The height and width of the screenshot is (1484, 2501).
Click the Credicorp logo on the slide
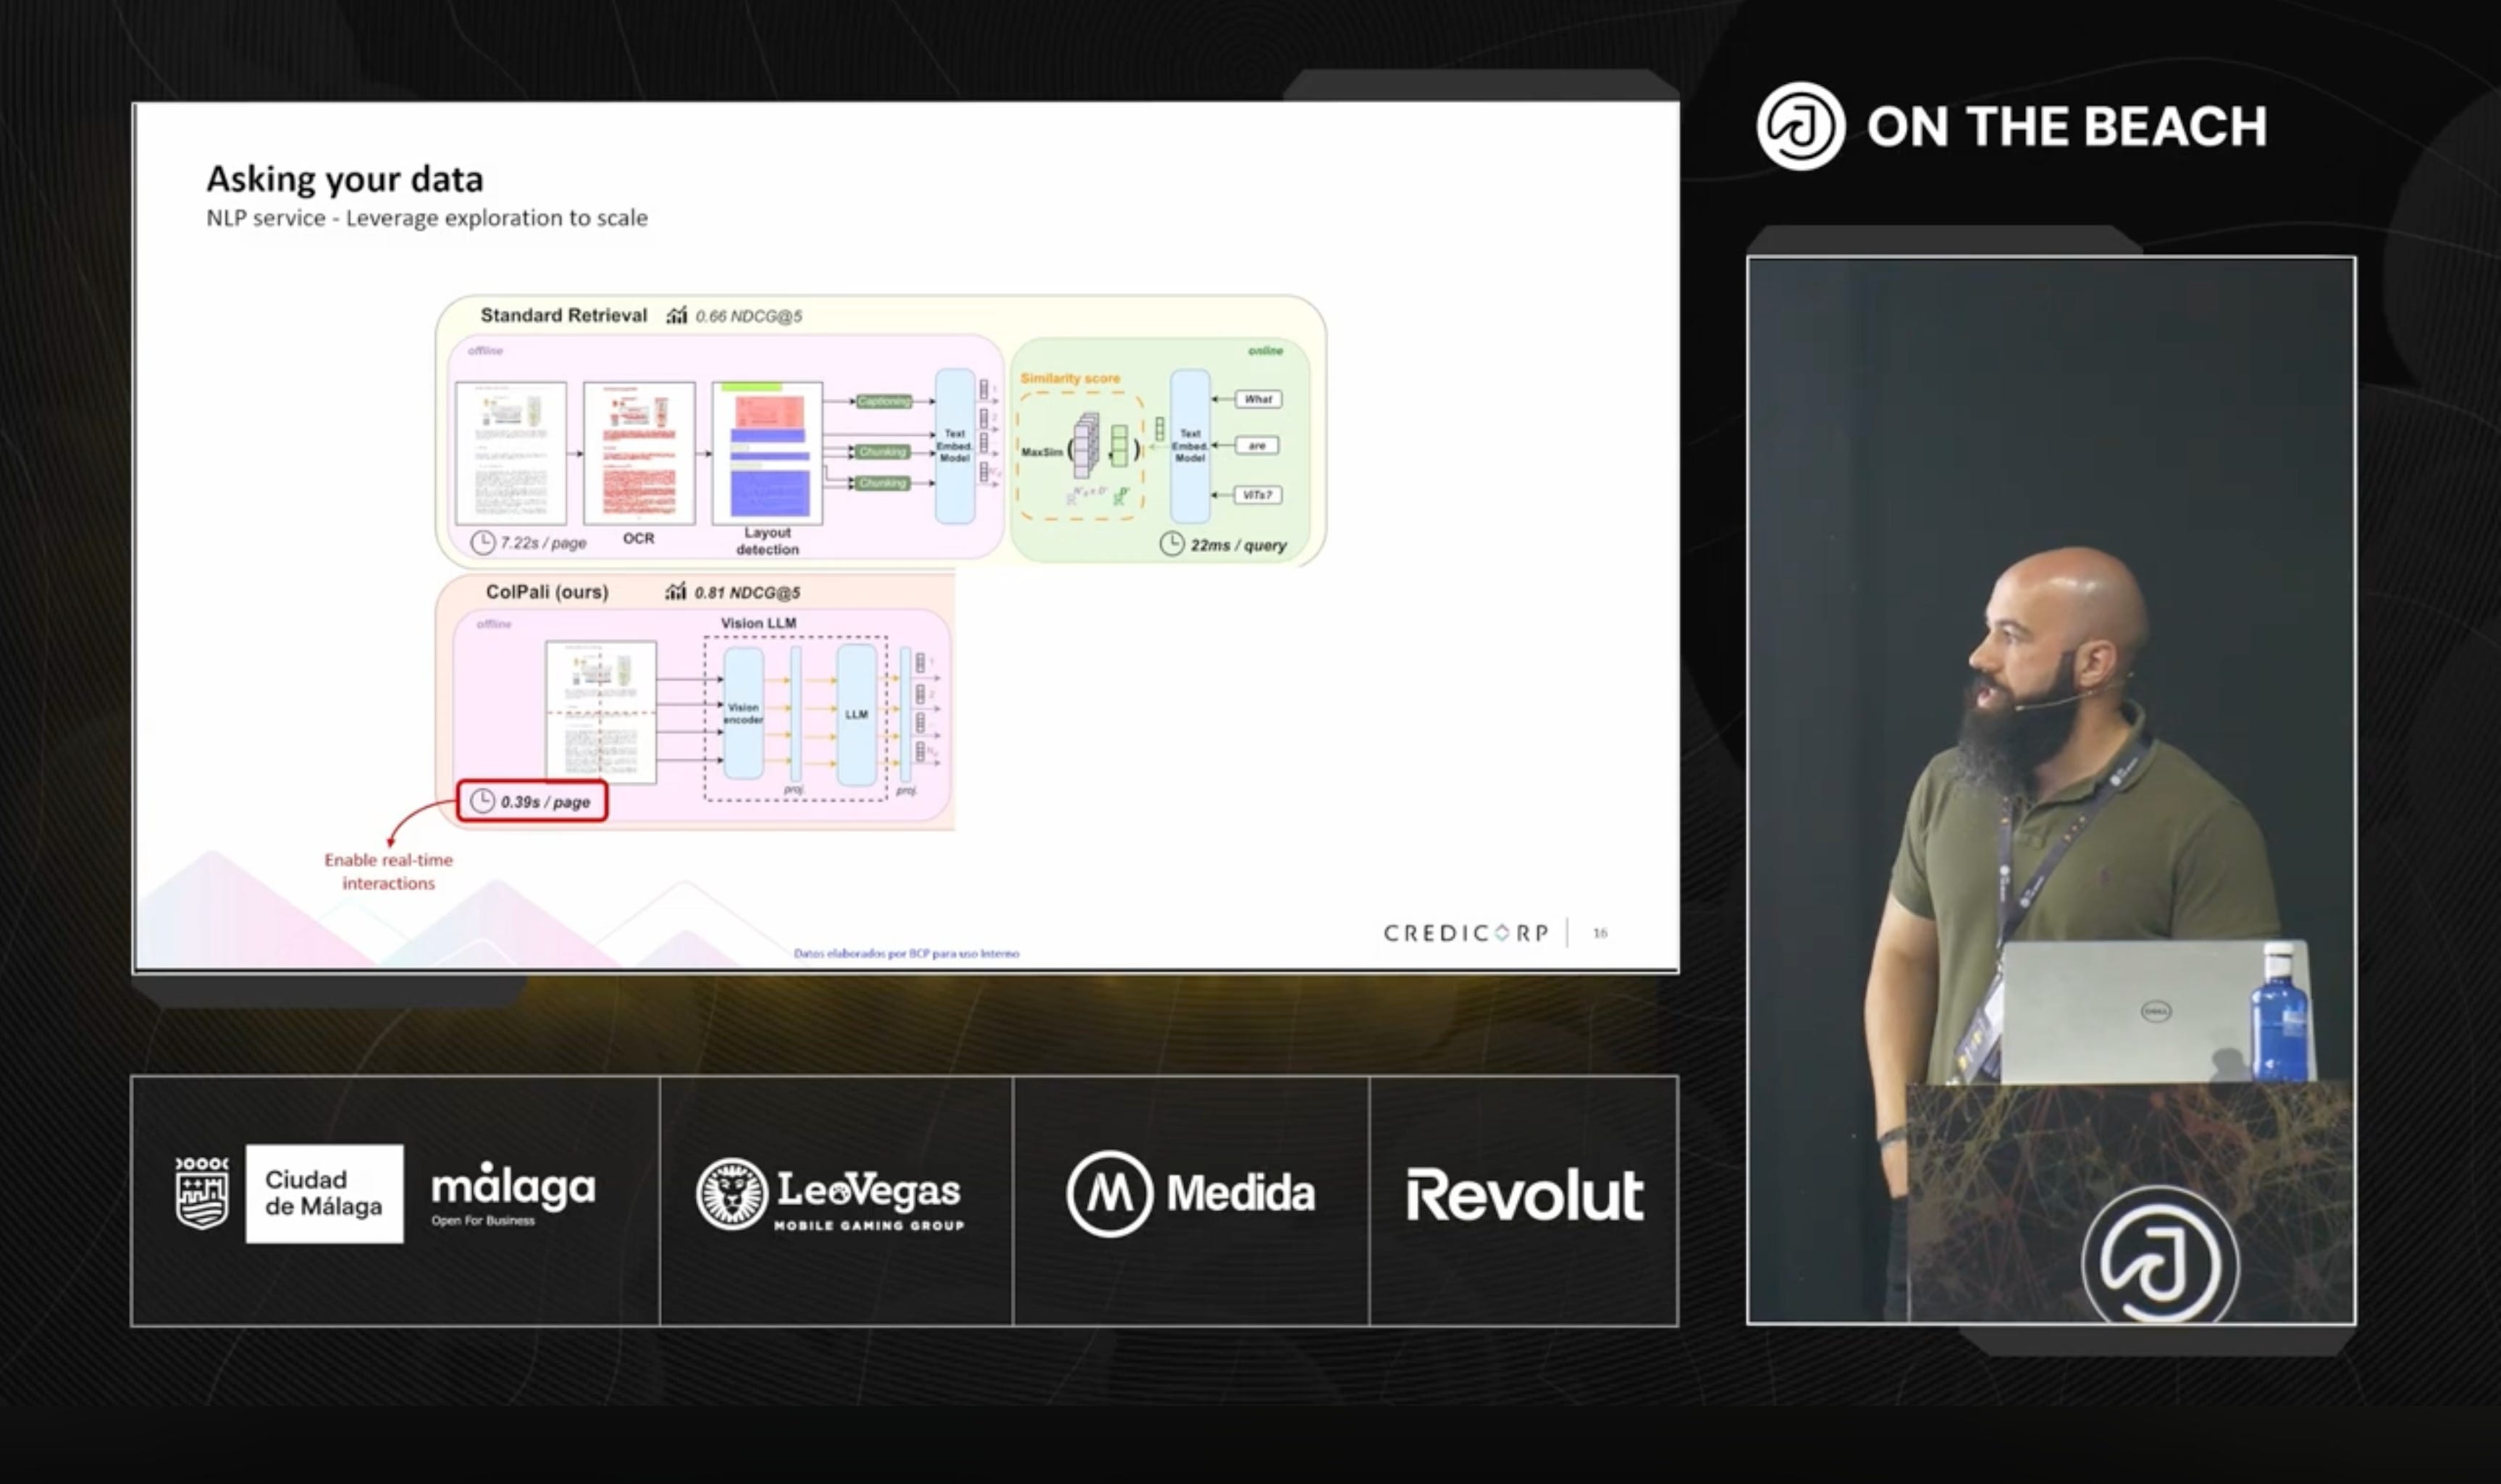click(1466, 933)
